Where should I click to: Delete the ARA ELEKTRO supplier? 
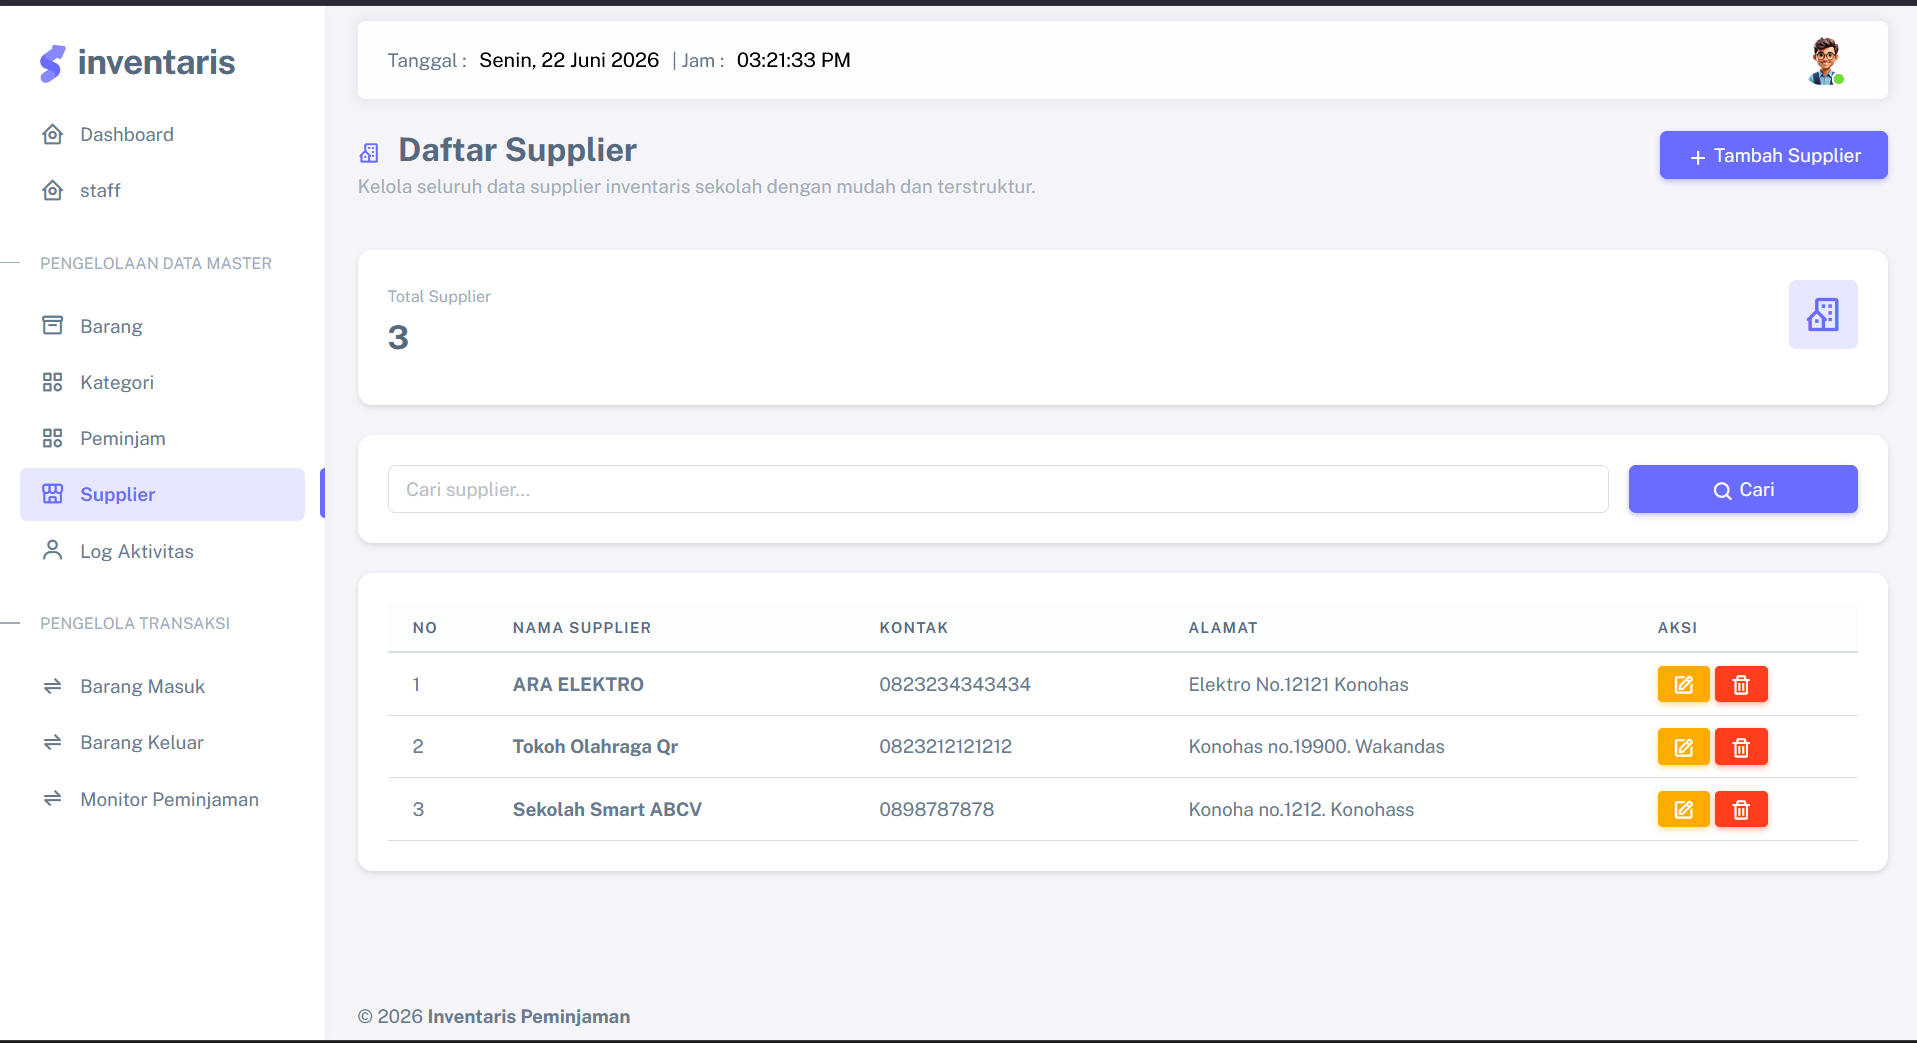coord(1741,685)
